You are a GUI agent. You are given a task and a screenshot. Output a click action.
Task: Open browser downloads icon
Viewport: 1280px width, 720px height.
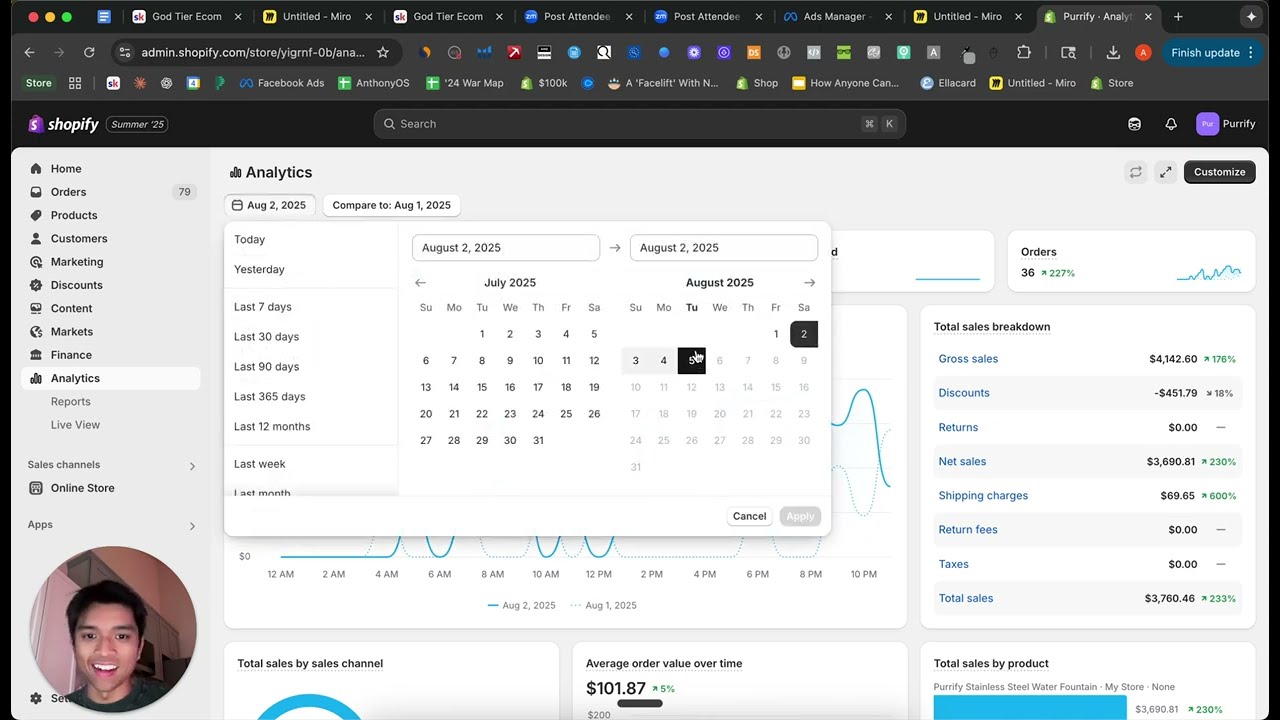coord(1113,53)
